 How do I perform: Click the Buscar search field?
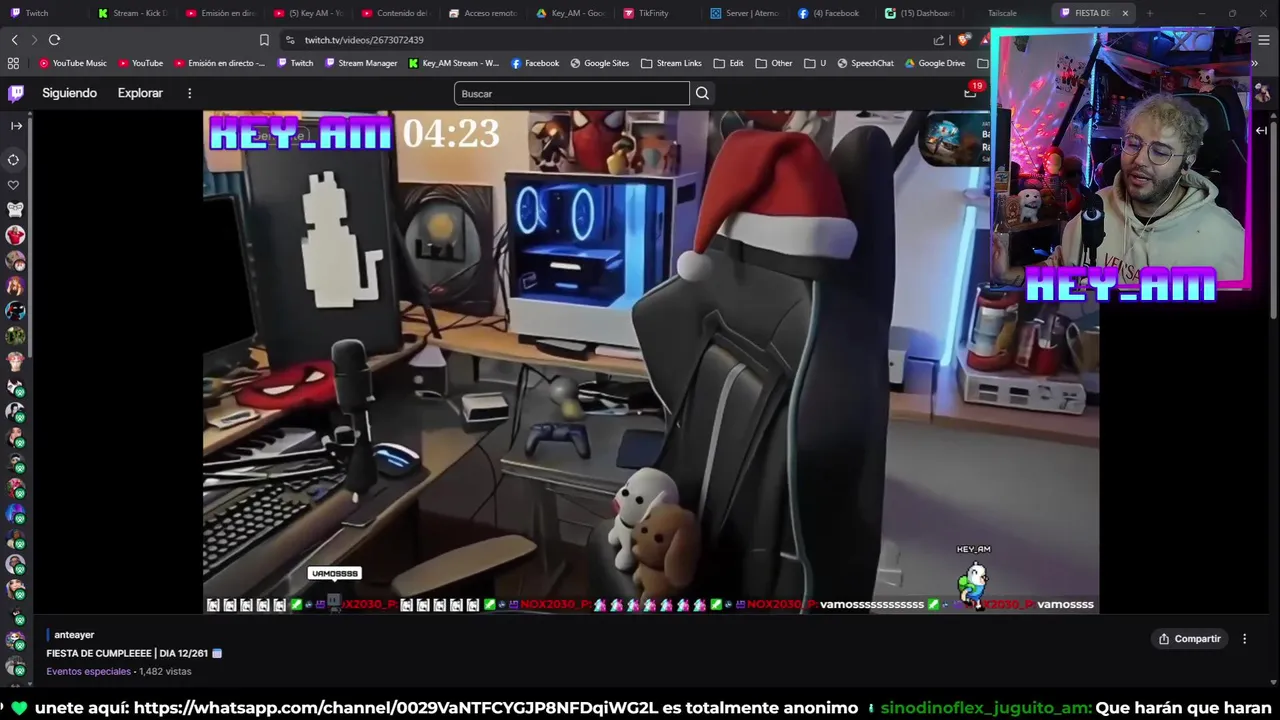[x=571, y=93]
